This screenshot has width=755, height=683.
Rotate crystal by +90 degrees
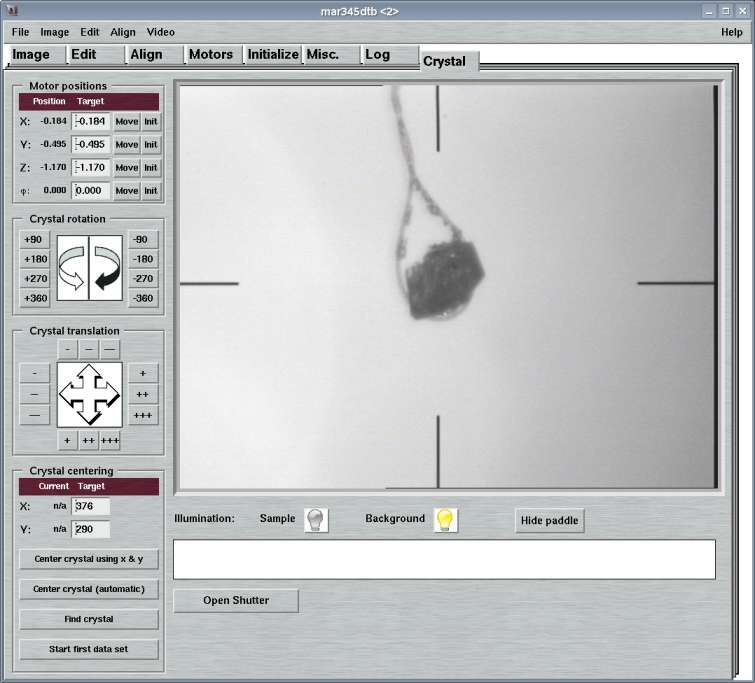(33, 240)
